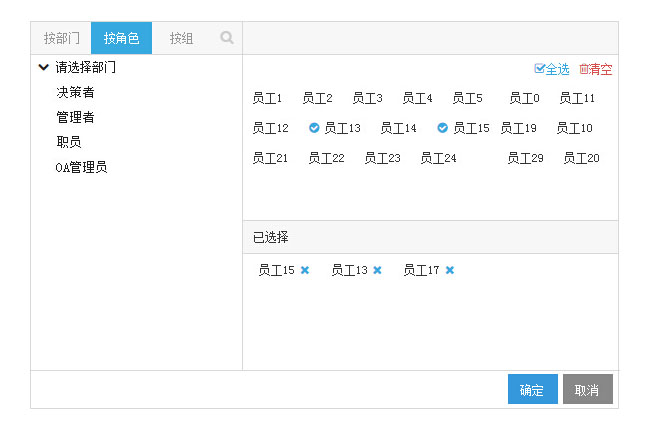Select the 职员 tree item

(69, 142)
